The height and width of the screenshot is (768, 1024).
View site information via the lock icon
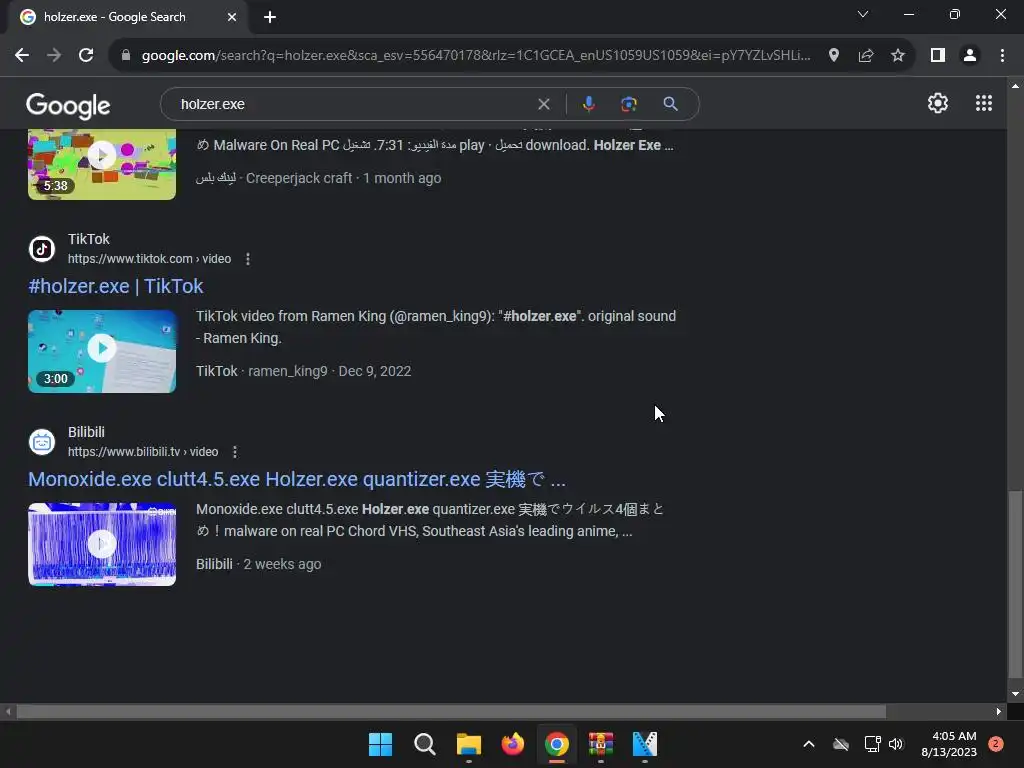tap(126, 56)
